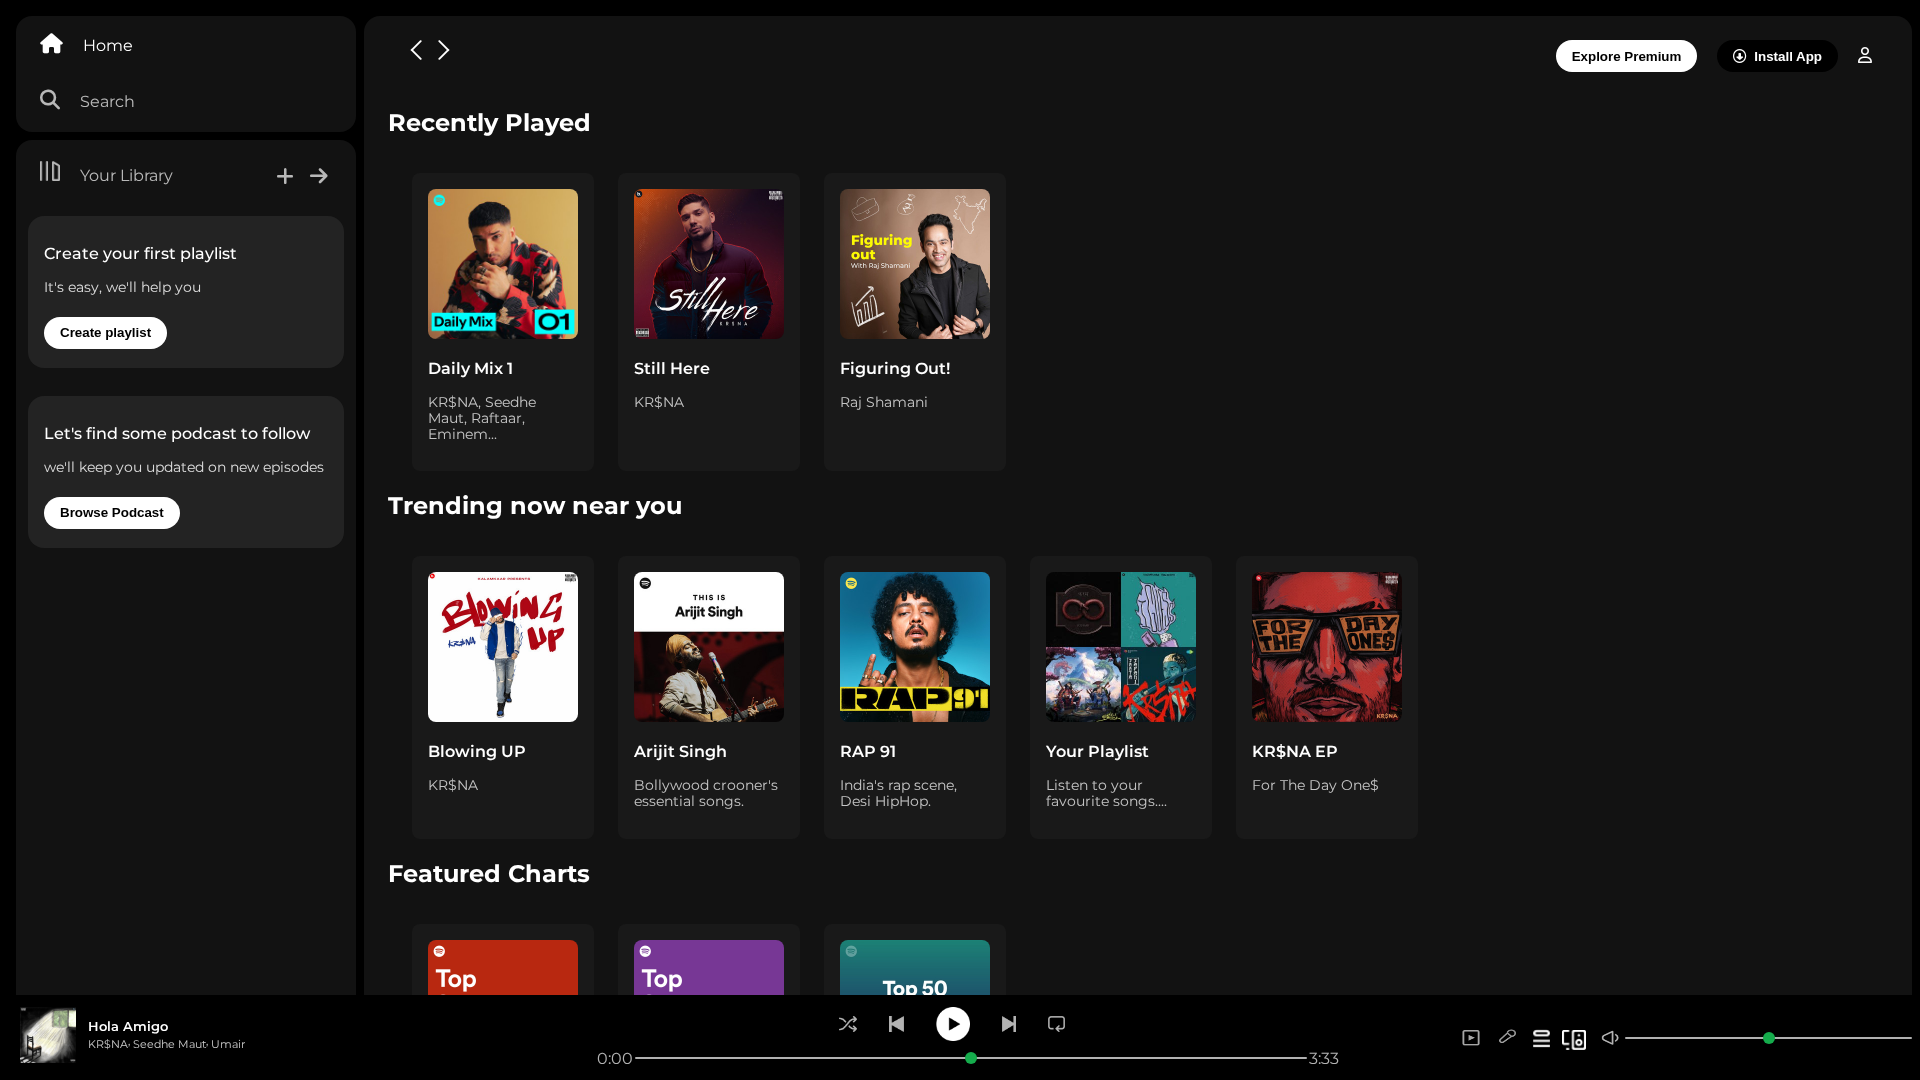This screenshot has height=1080, width=1920.
Task: Click the Create playlist button
Action: (x=105, y=333)
